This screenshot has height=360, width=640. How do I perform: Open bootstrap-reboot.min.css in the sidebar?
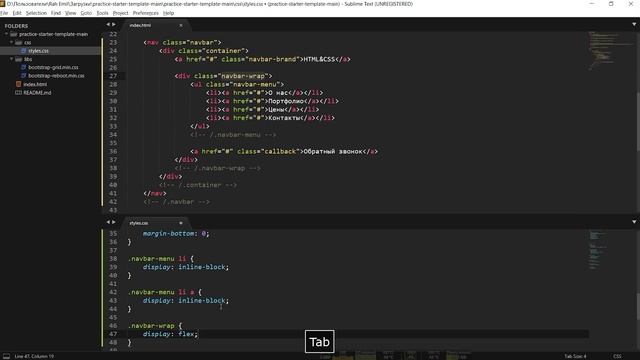point(56,76)
